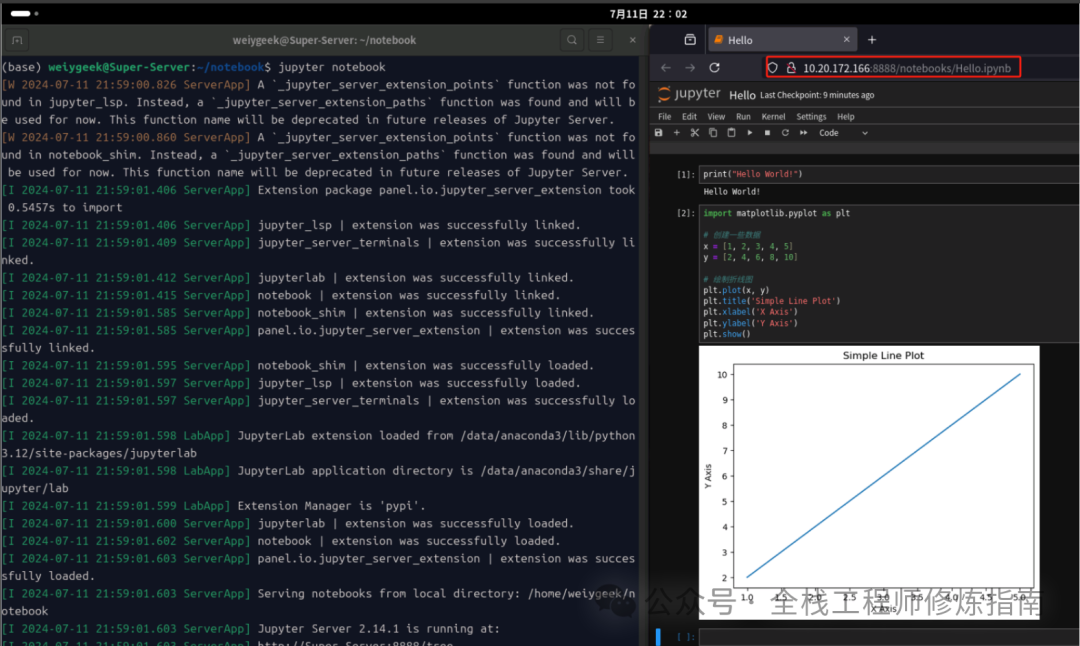The height and width of the screenshot is (646, 1080).
Task: Click the browser address bar URL
Action: (x=906, y=68)
